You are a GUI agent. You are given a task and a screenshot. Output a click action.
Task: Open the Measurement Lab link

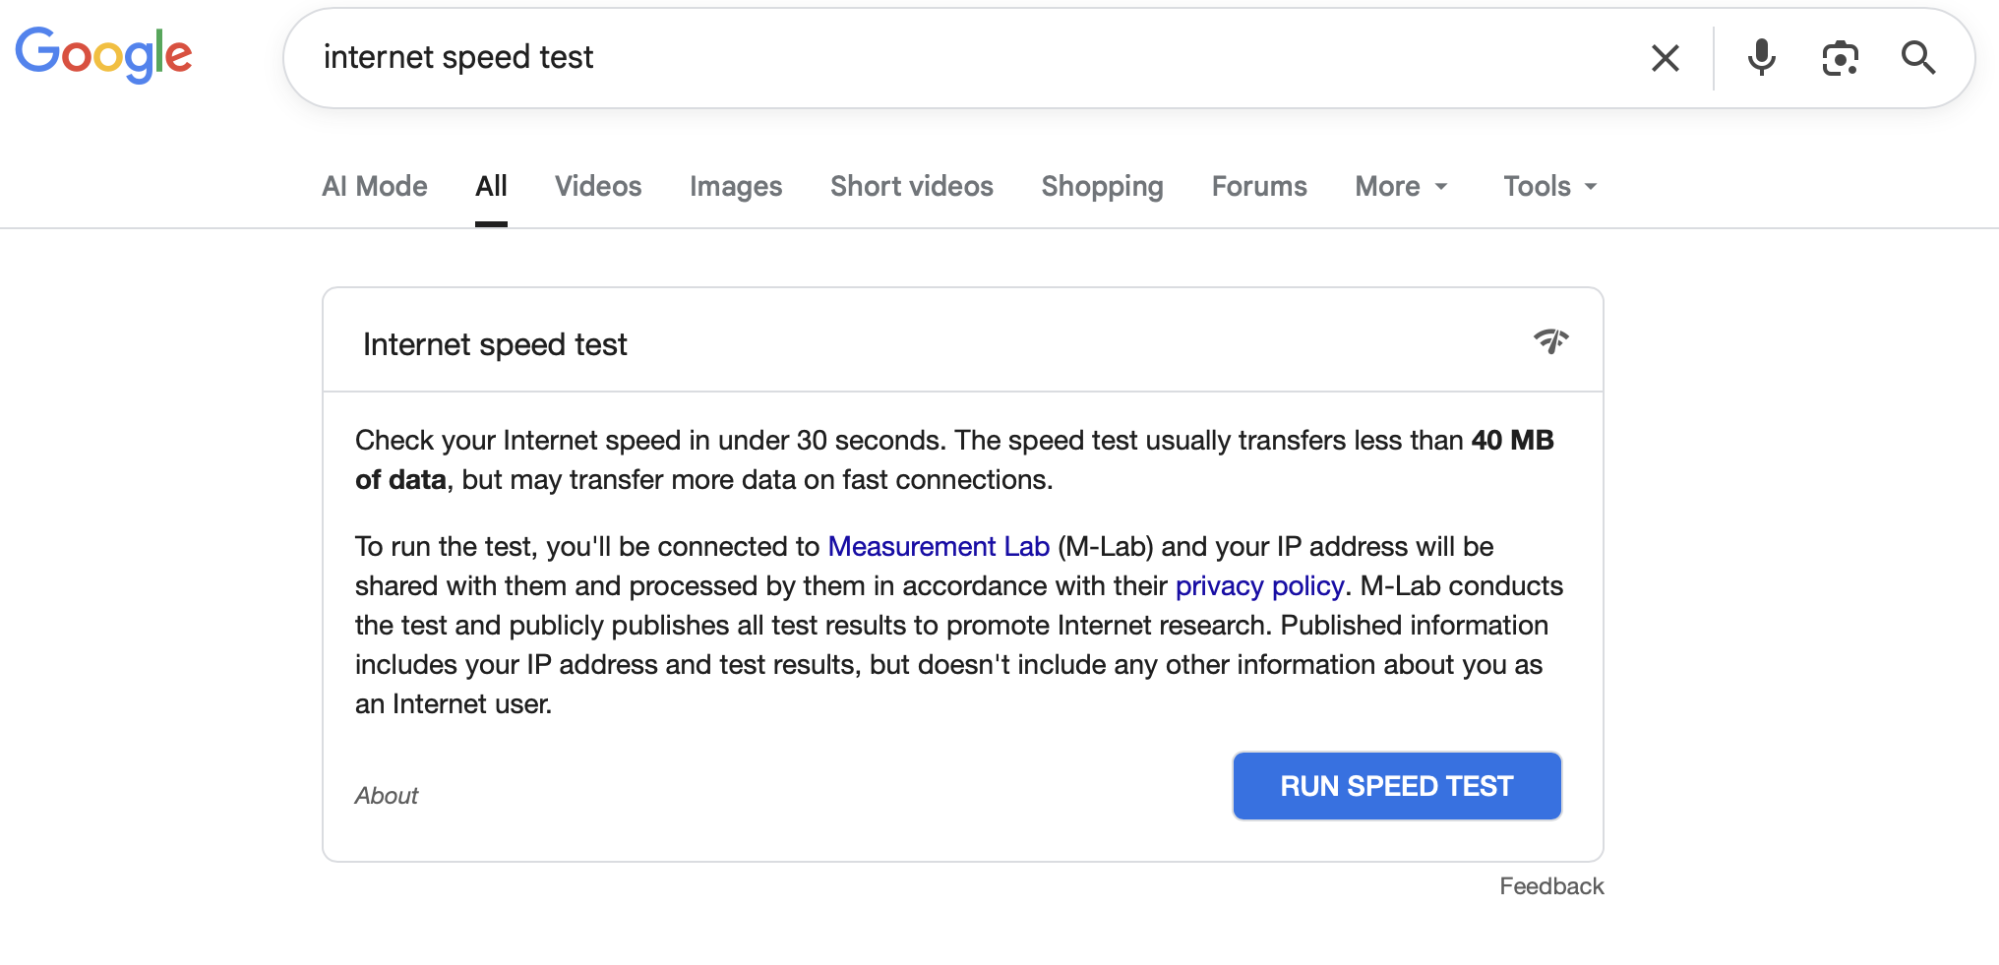938,546
